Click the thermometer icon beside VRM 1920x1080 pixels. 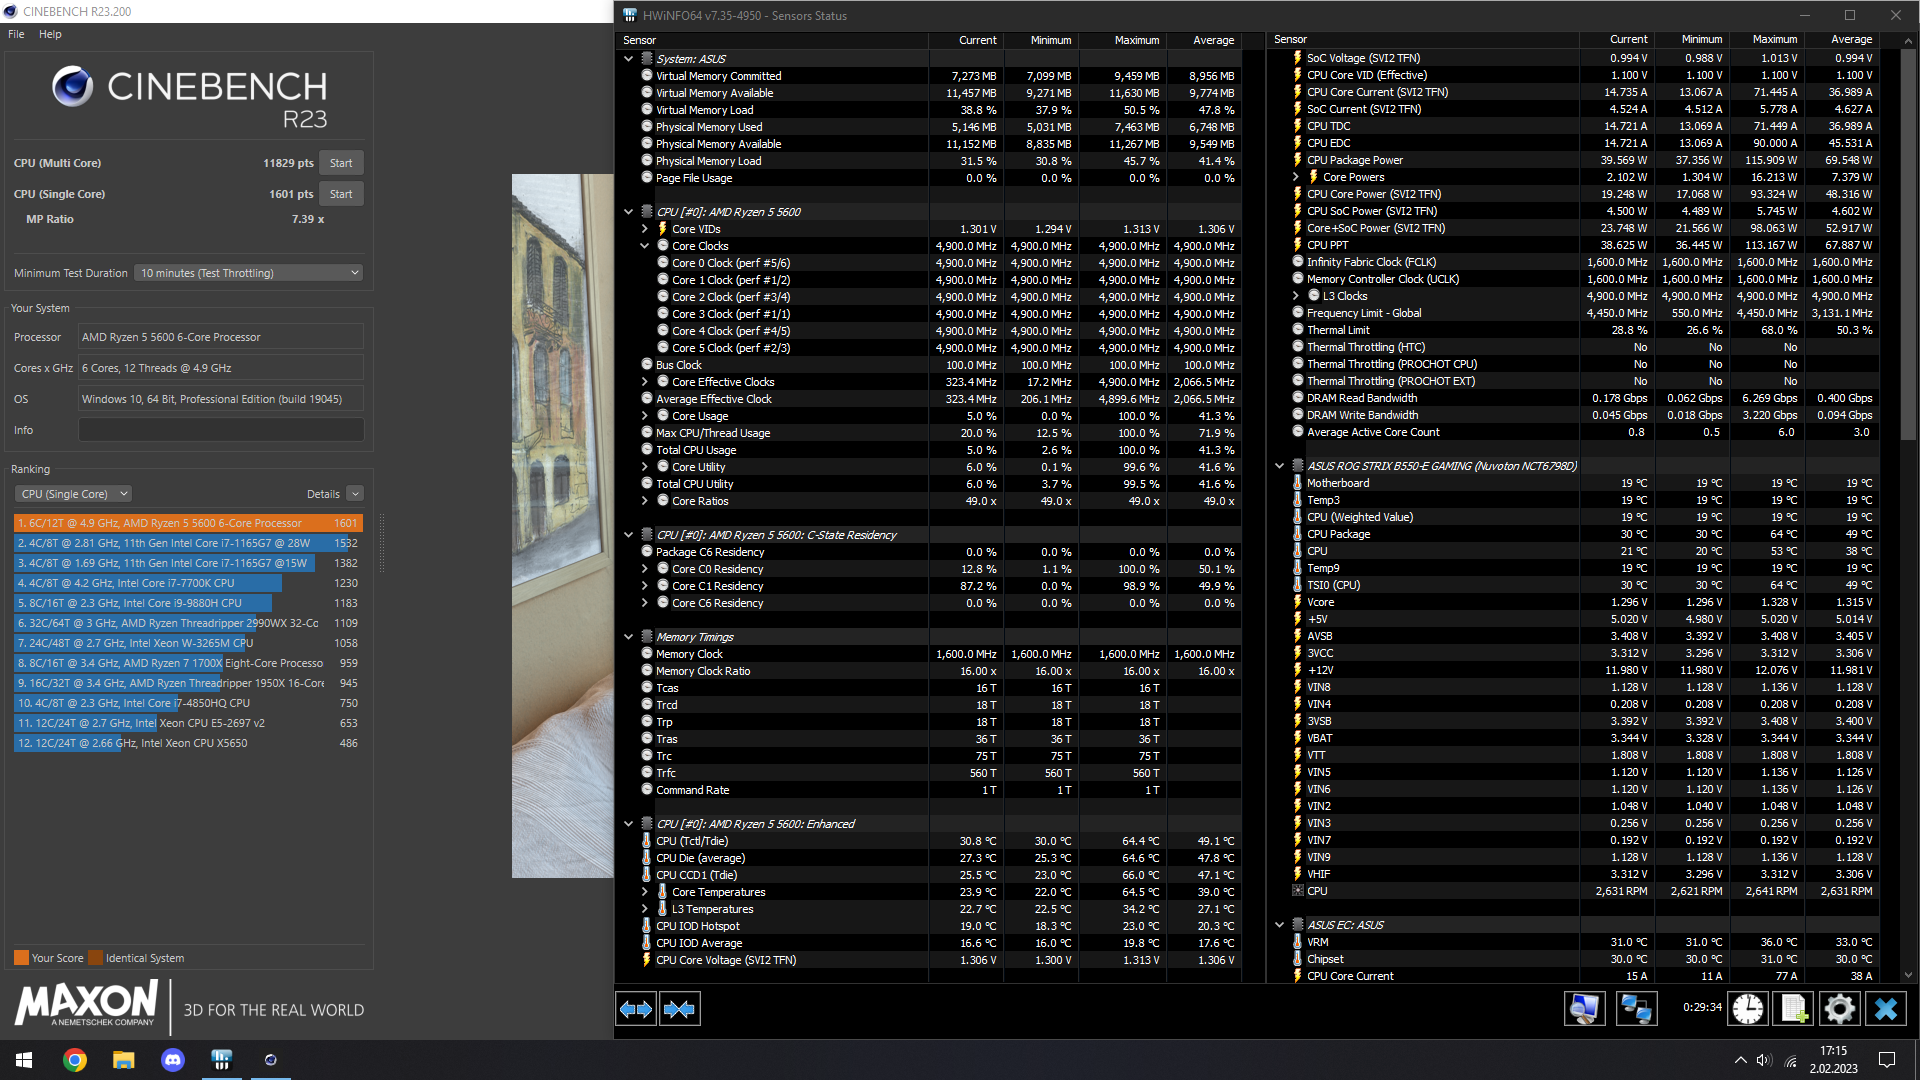[1298, 942]
